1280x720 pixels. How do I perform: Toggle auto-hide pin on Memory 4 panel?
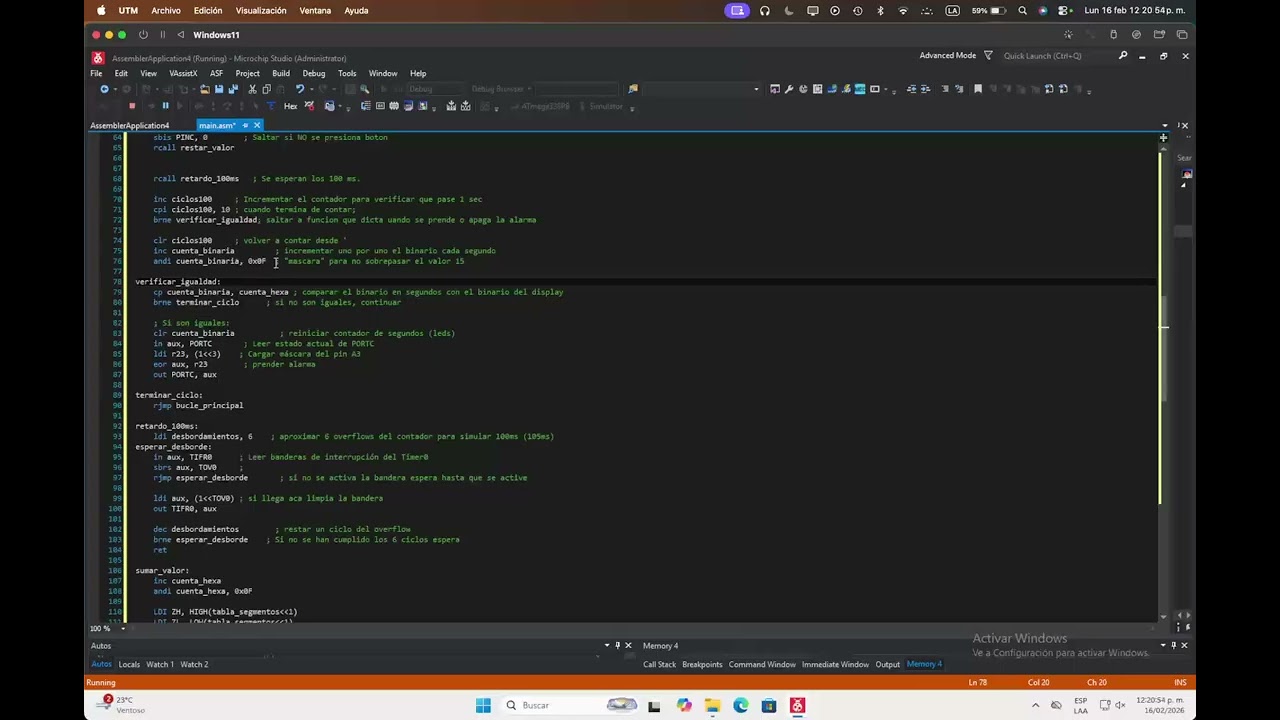tap(1174, 645)
